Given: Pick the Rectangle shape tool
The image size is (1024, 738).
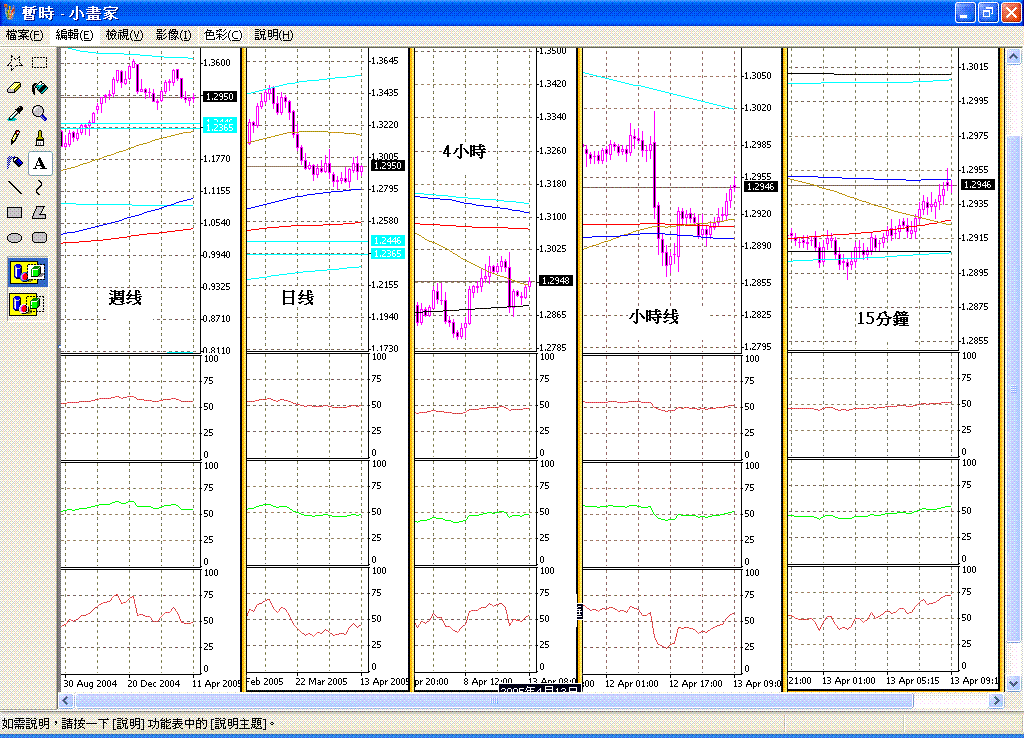Looking at the screenshot, I should 15,212.
